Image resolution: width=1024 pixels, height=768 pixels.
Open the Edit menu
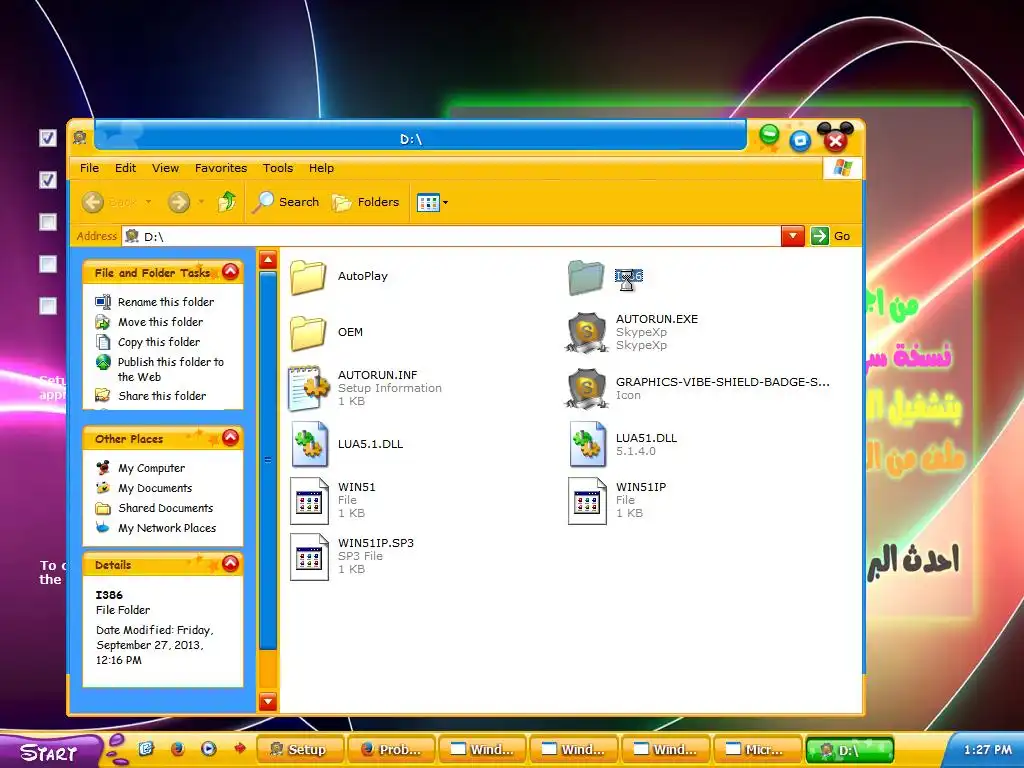tap(125, 168)
